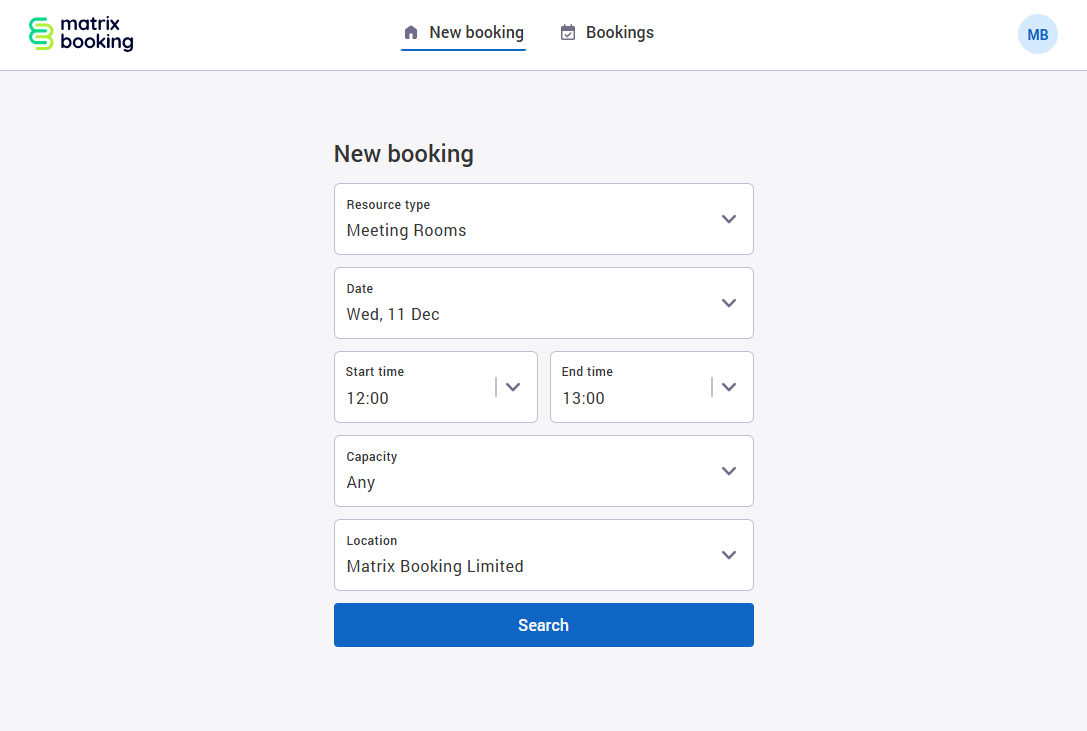Click the Capacity chevron arrow
The height and width of the screenshot is (731, 1087).
(729, 471)
